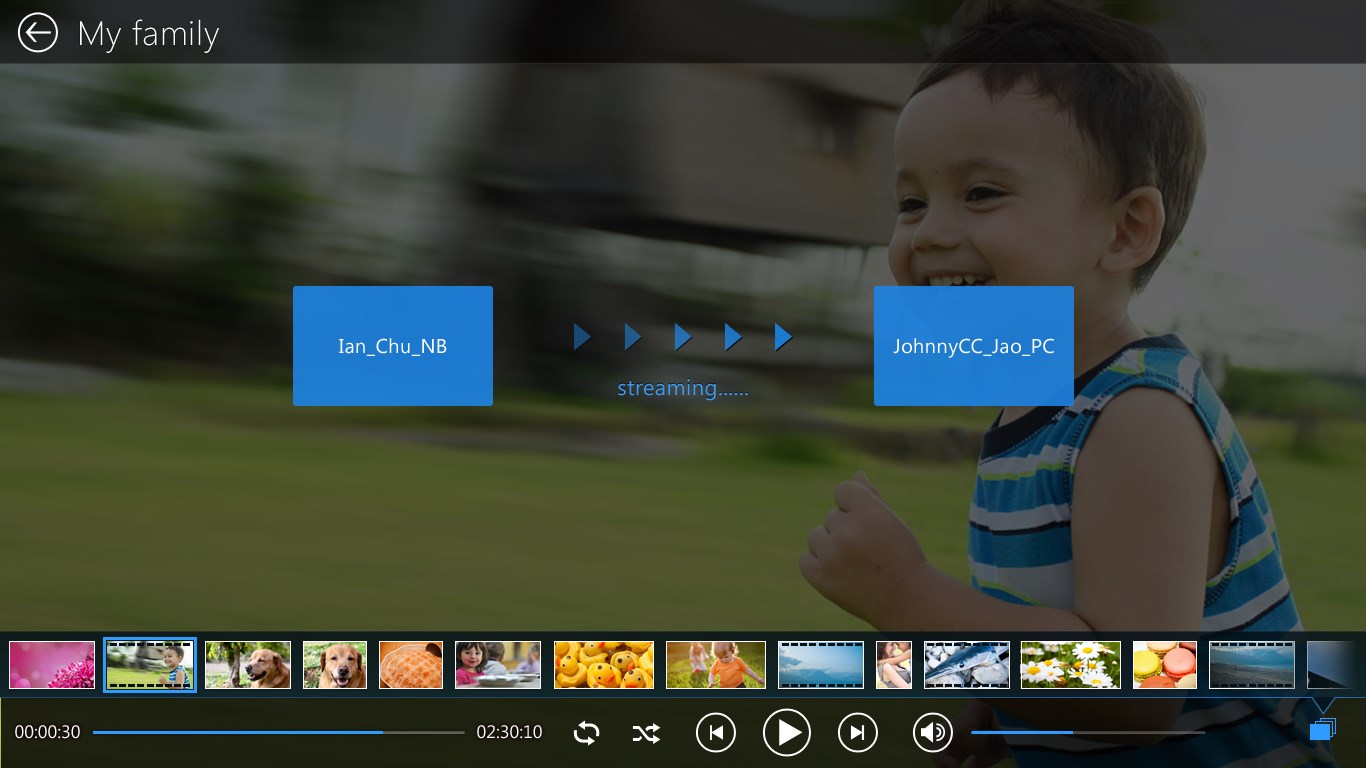Click the playback progress bar
The height and width of the screenshot is (768, 1366).
279,733
